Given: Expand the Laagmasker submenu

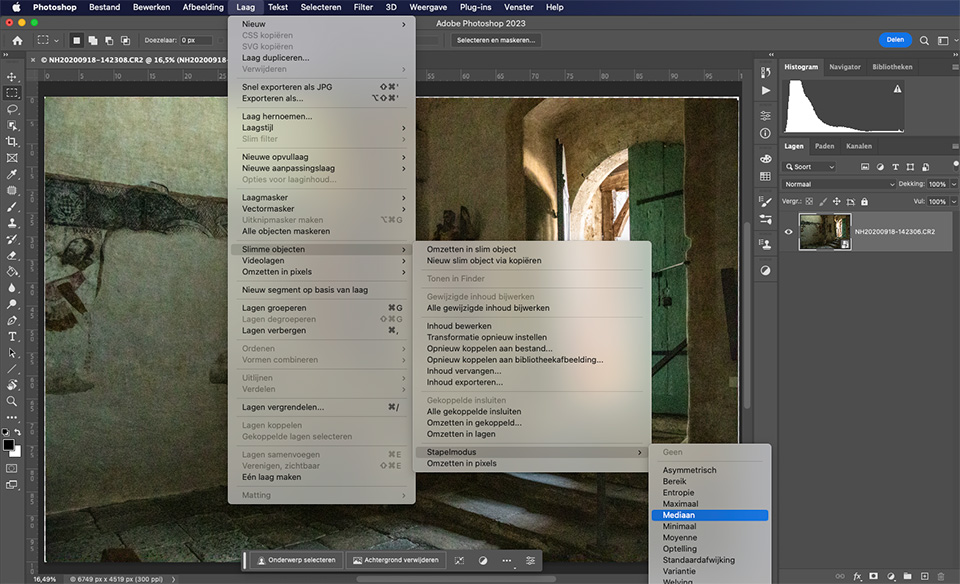Looking at the screenshot, I should click(321, 197).
